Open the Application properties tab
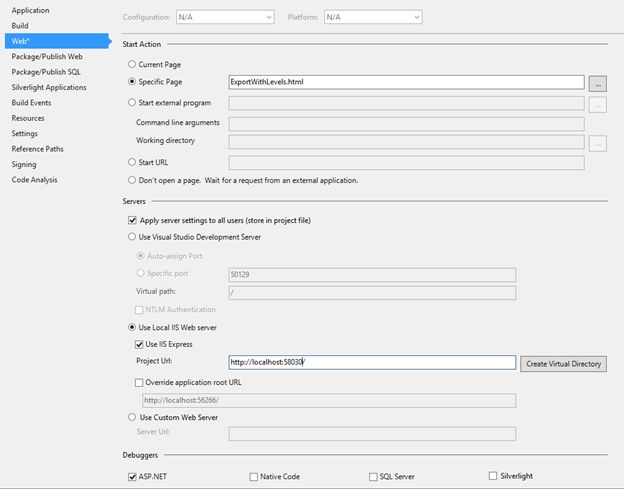The height and width of the screenshot is (489, 624). [x=30, y=10]
